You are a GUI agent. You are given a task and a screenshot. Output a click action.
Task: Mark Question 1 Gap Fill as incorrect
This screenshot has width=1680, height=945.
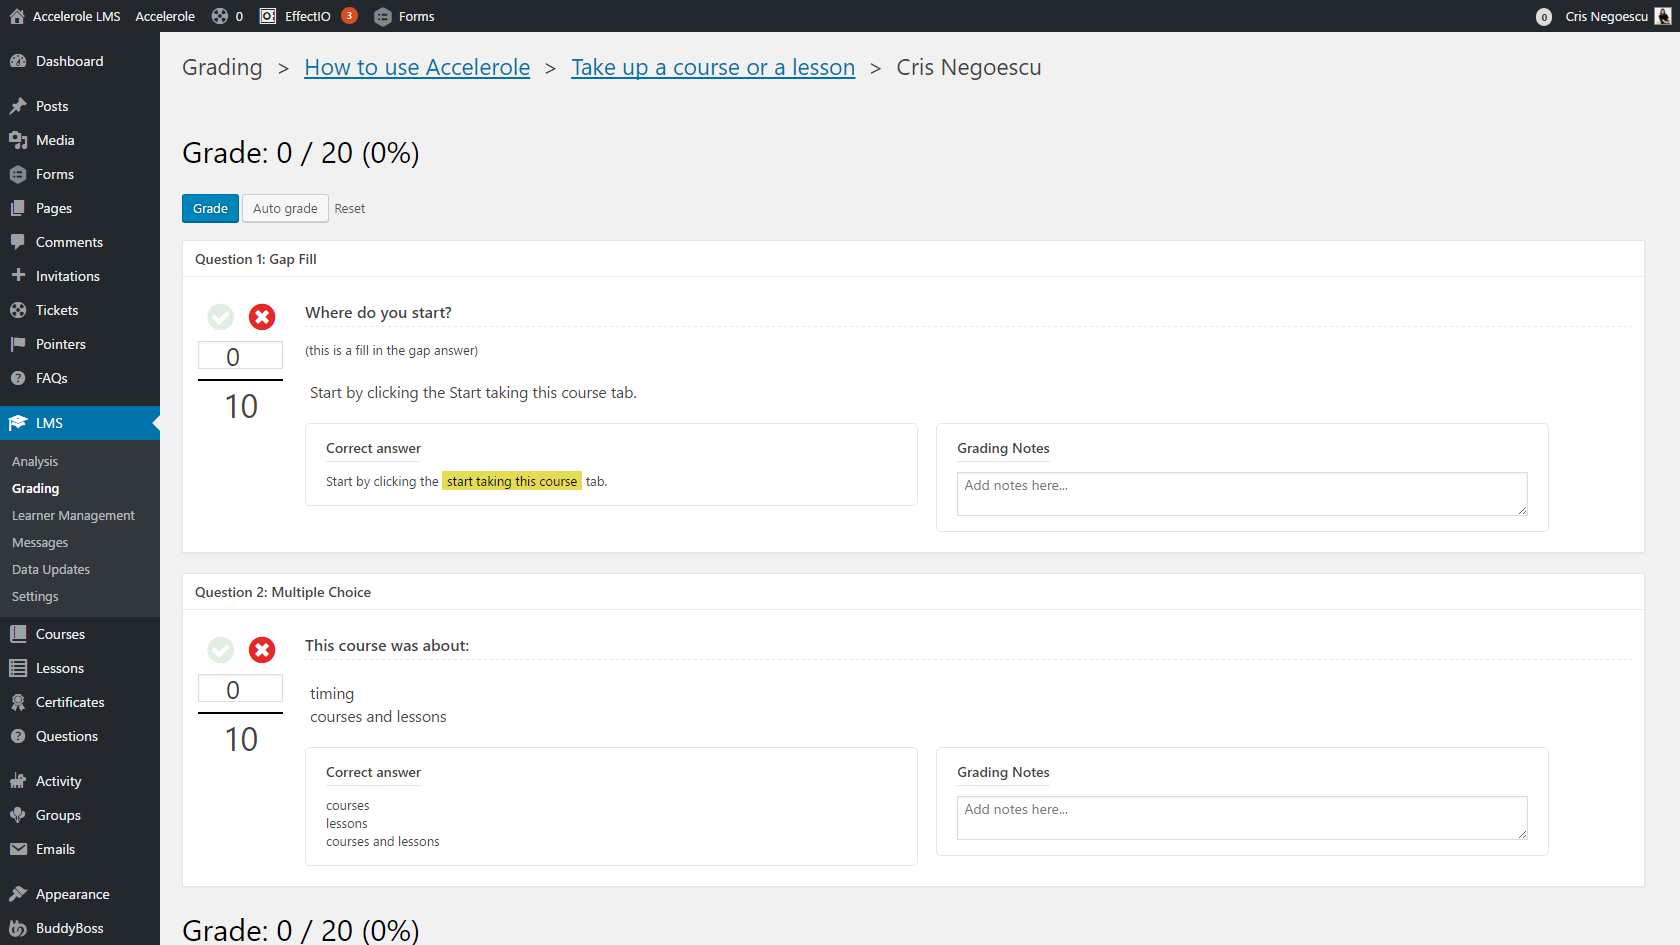click(262, 317)
